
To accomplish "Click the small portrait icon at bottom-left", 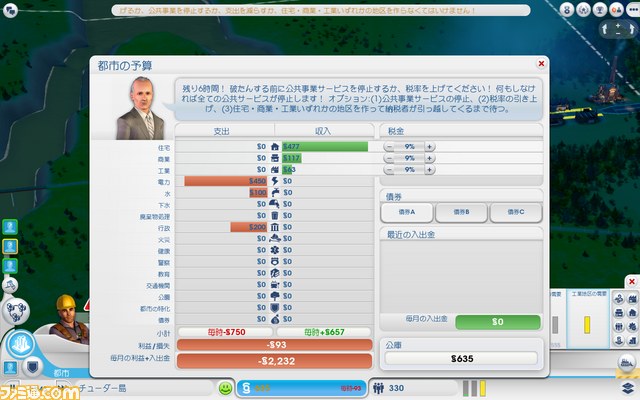I will [10, 367].
